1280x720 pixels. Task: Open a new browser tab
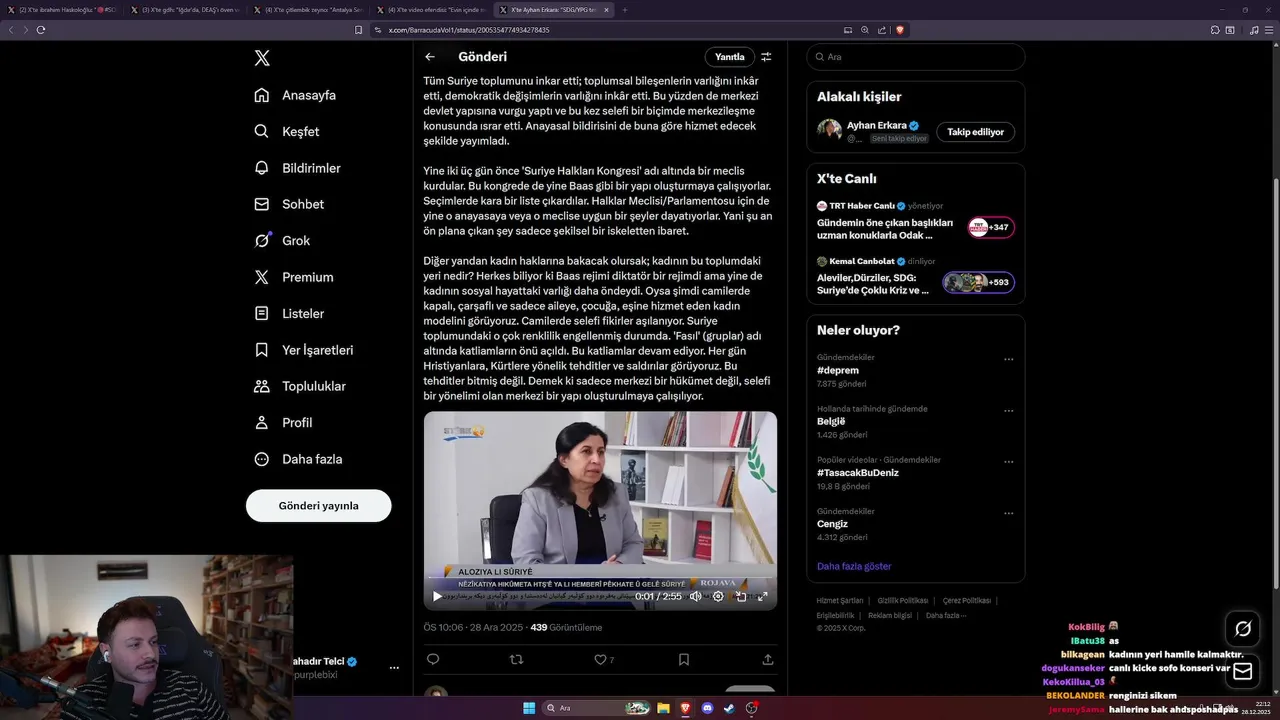(x=625, y=9)
